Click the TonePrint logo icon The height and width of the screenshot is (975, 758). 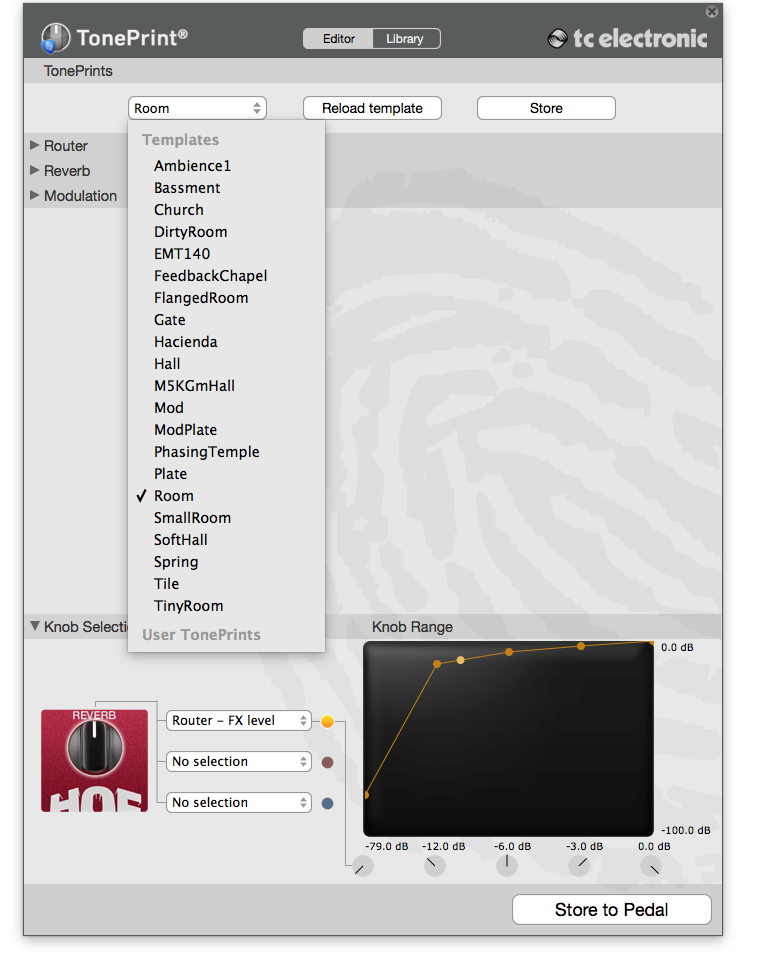pyautogui.click(x=55, y=39)
